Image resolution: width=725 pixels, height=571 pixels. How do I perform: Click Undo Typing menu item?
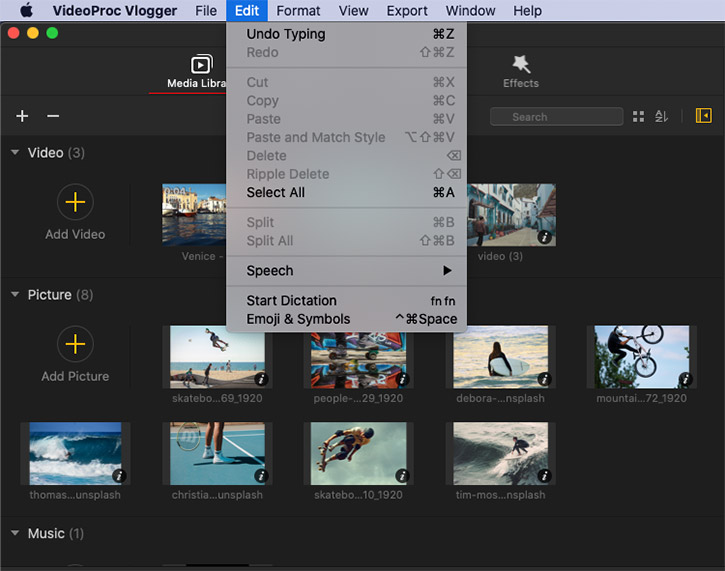pyautogui.click(x=286, y=34)
